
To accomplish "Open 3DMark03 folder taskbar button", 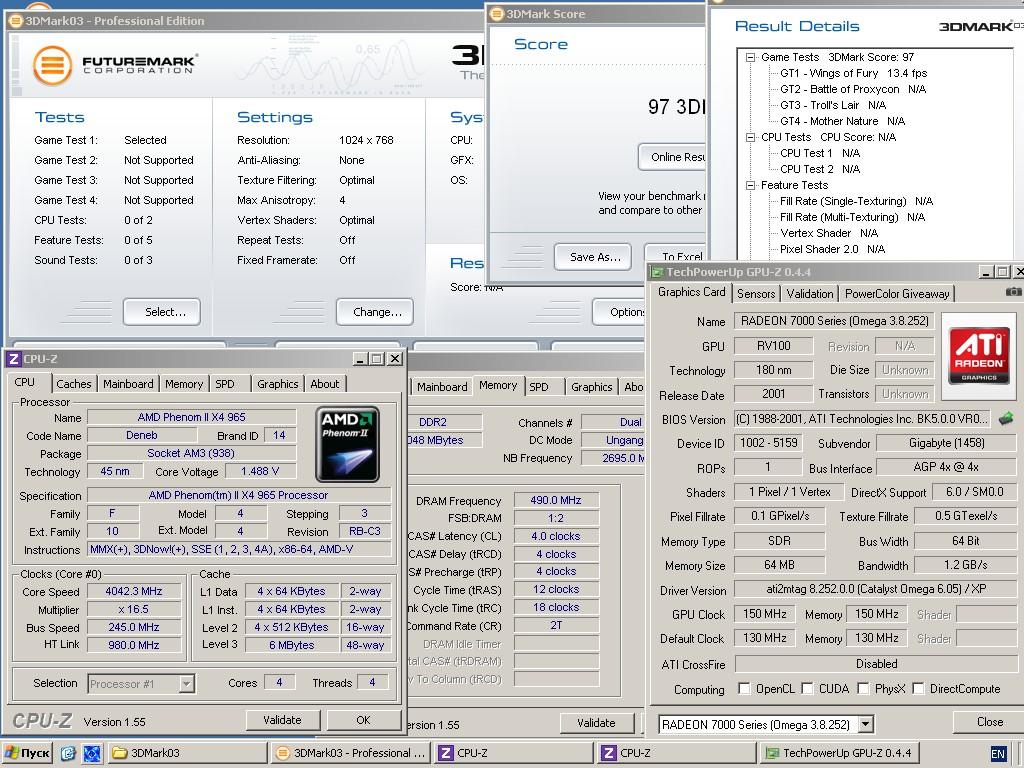I will click(x=187, y=753).
